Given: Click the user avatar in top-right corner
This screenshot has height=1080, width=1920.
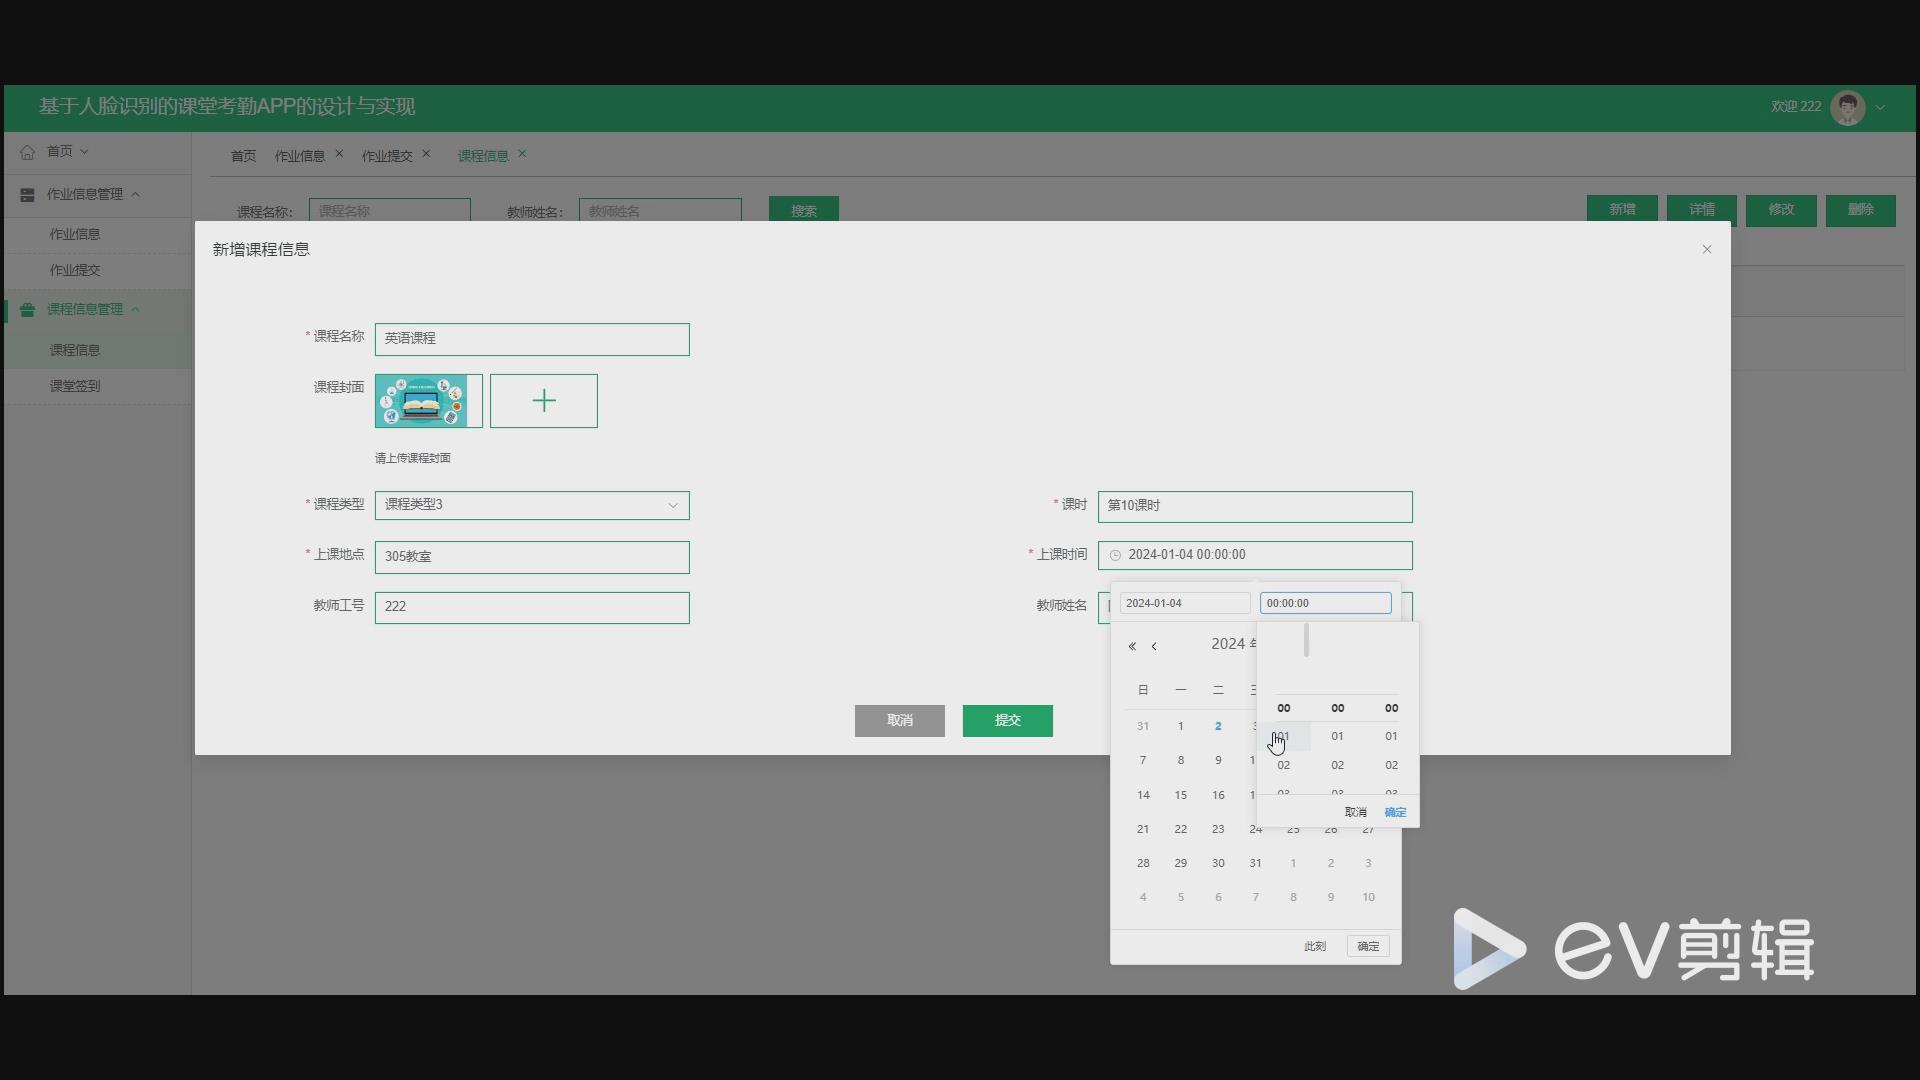Looking at the screenshot, I should point(1849,107).
